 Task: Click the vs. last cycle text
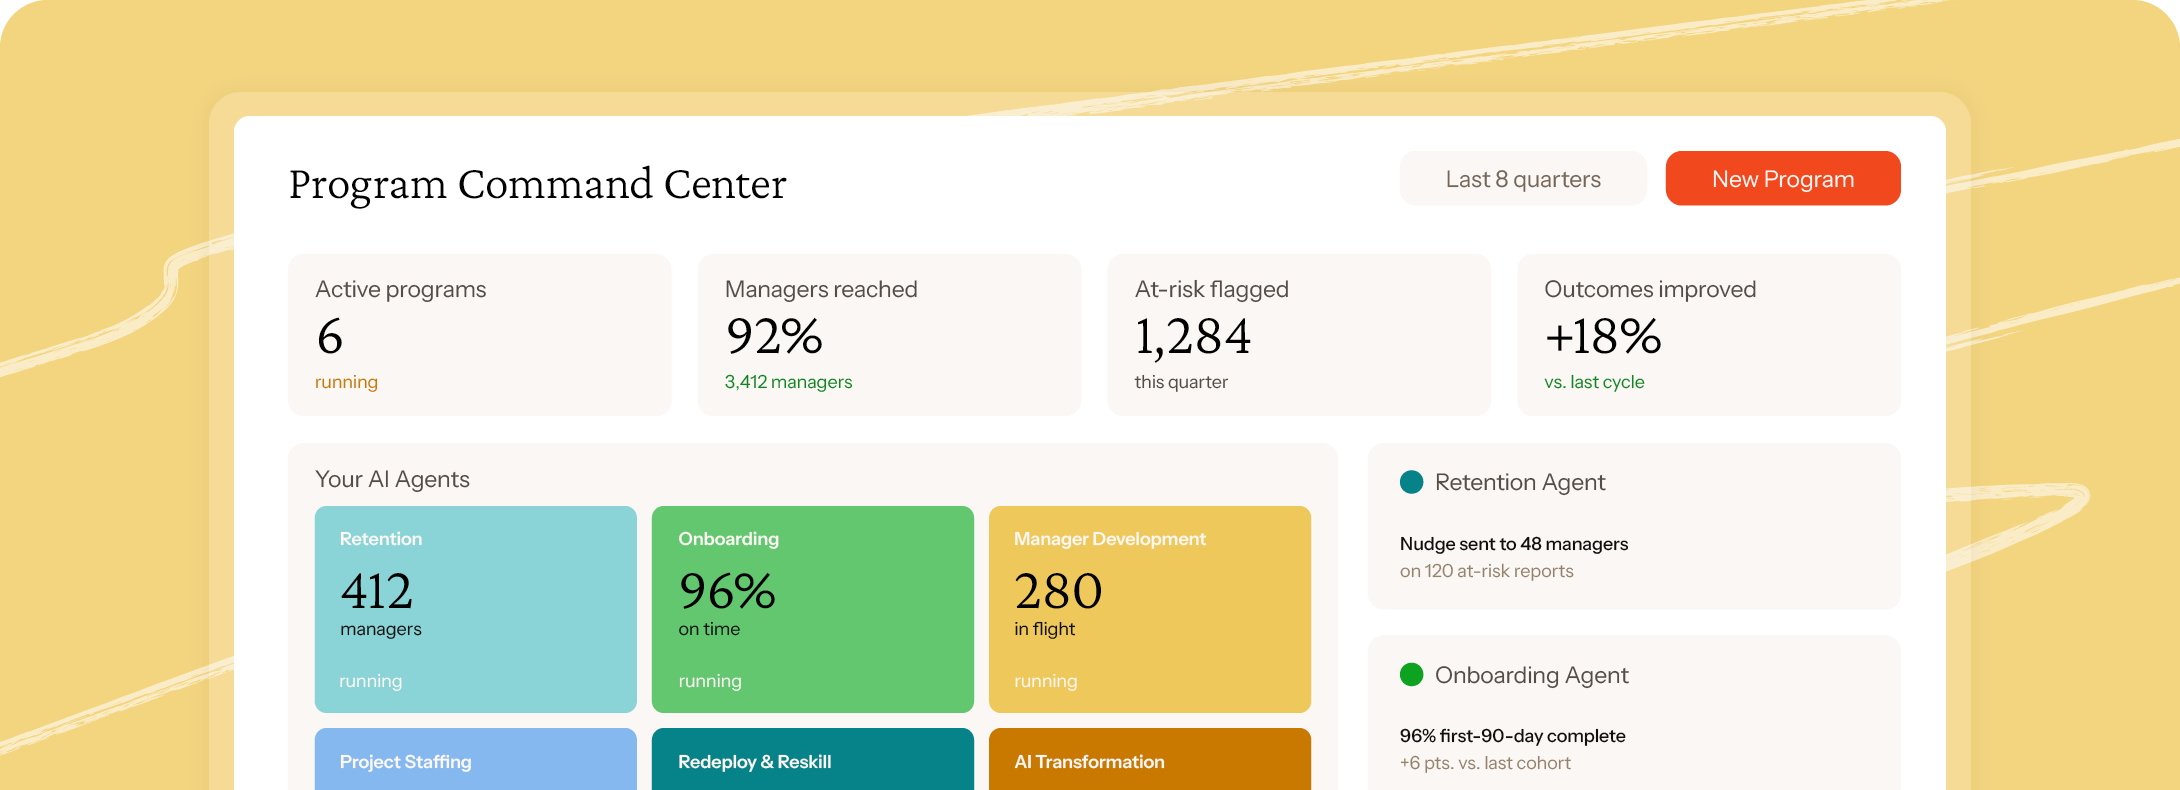pyautogui.click(x=1594, y=382)
